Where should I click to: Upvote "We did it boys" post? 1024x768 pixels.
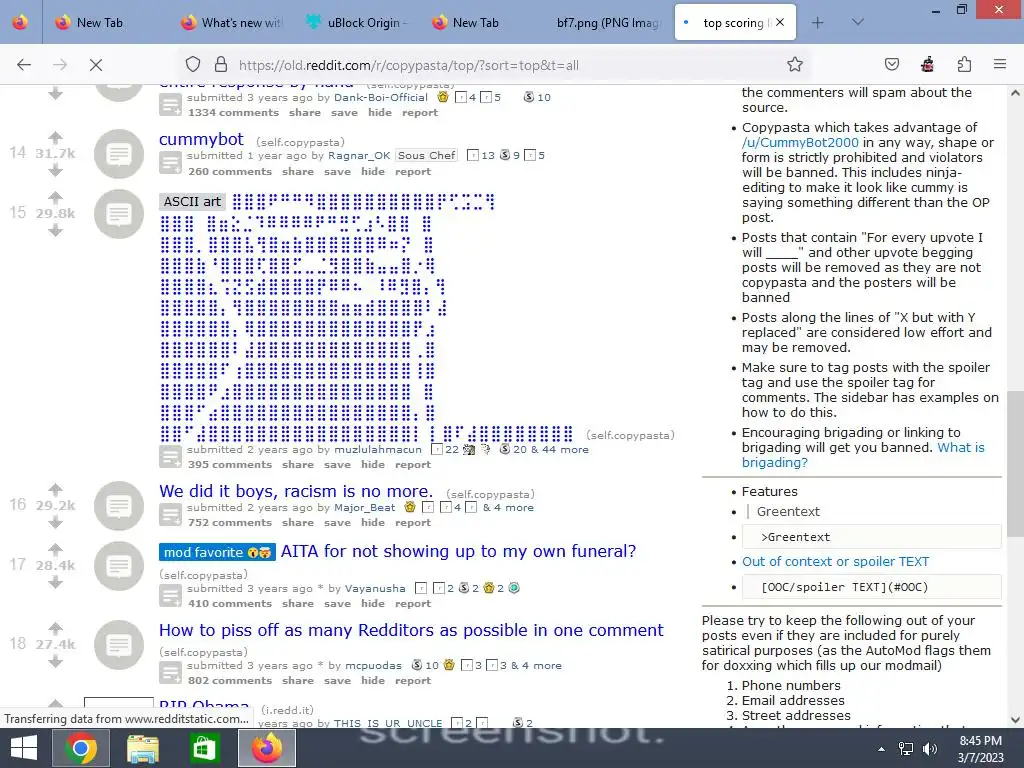pyautogui.click(x=56, y=488)
